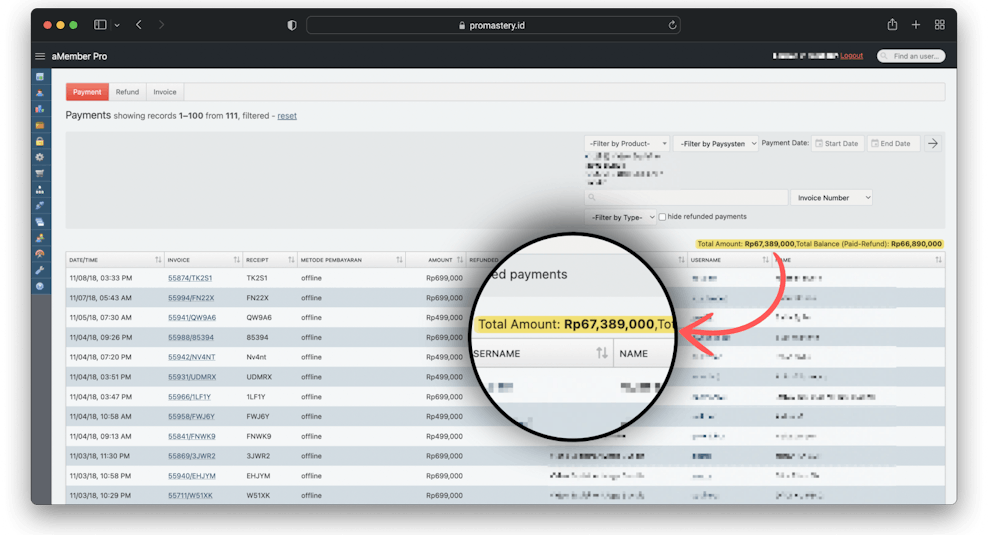The image size is (988, 535).
Task: Open invoice 55988/85394
Action: point(191,338)
